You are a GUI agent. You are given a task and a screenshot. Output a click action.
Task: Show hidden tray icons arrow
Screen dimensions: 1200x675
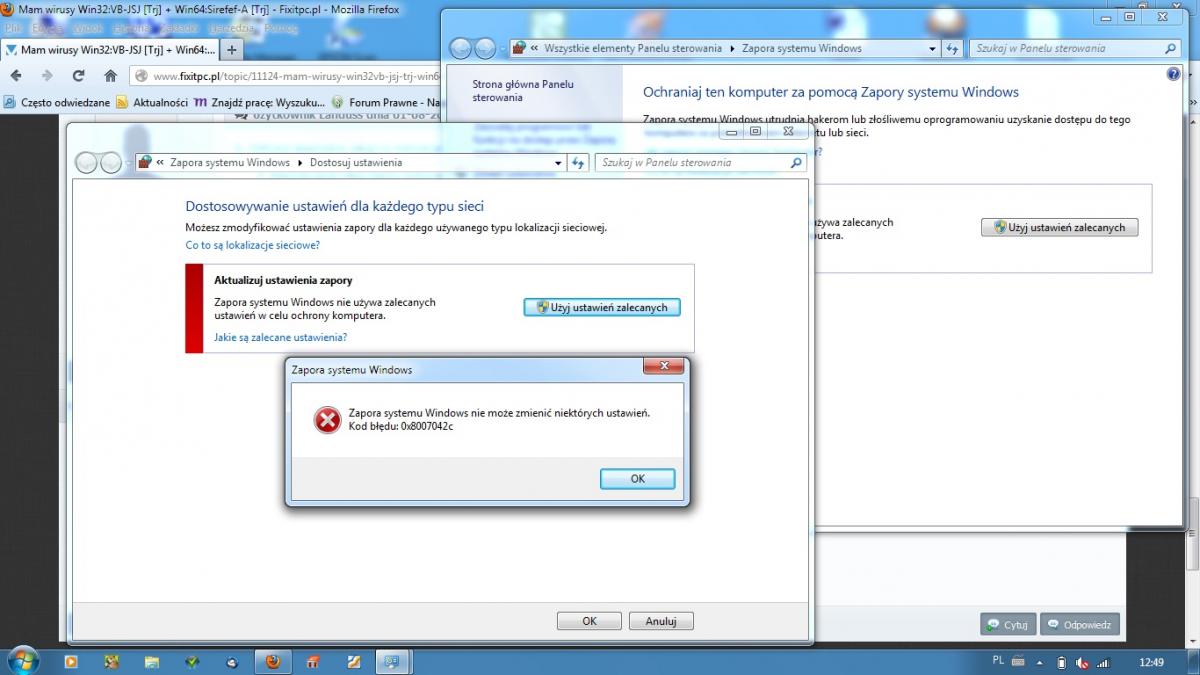1040,662
